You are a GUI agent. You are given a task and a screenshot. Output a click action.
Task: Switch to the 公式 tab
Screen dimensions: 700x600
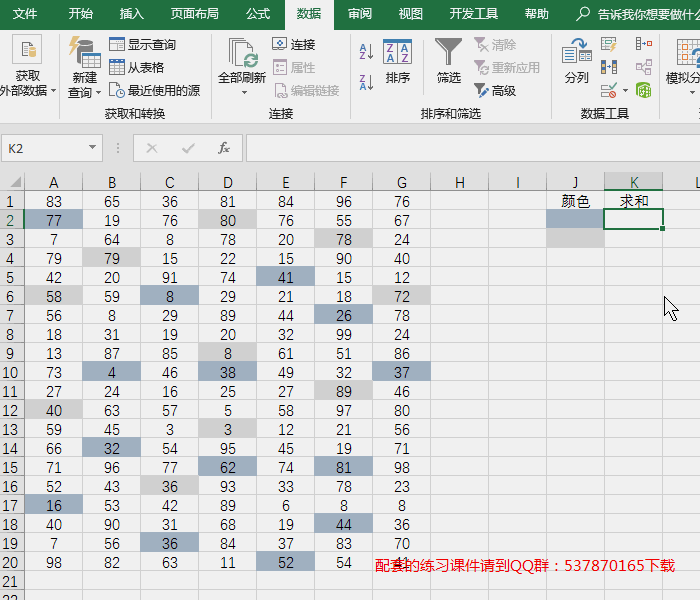(x=258, y=14)
